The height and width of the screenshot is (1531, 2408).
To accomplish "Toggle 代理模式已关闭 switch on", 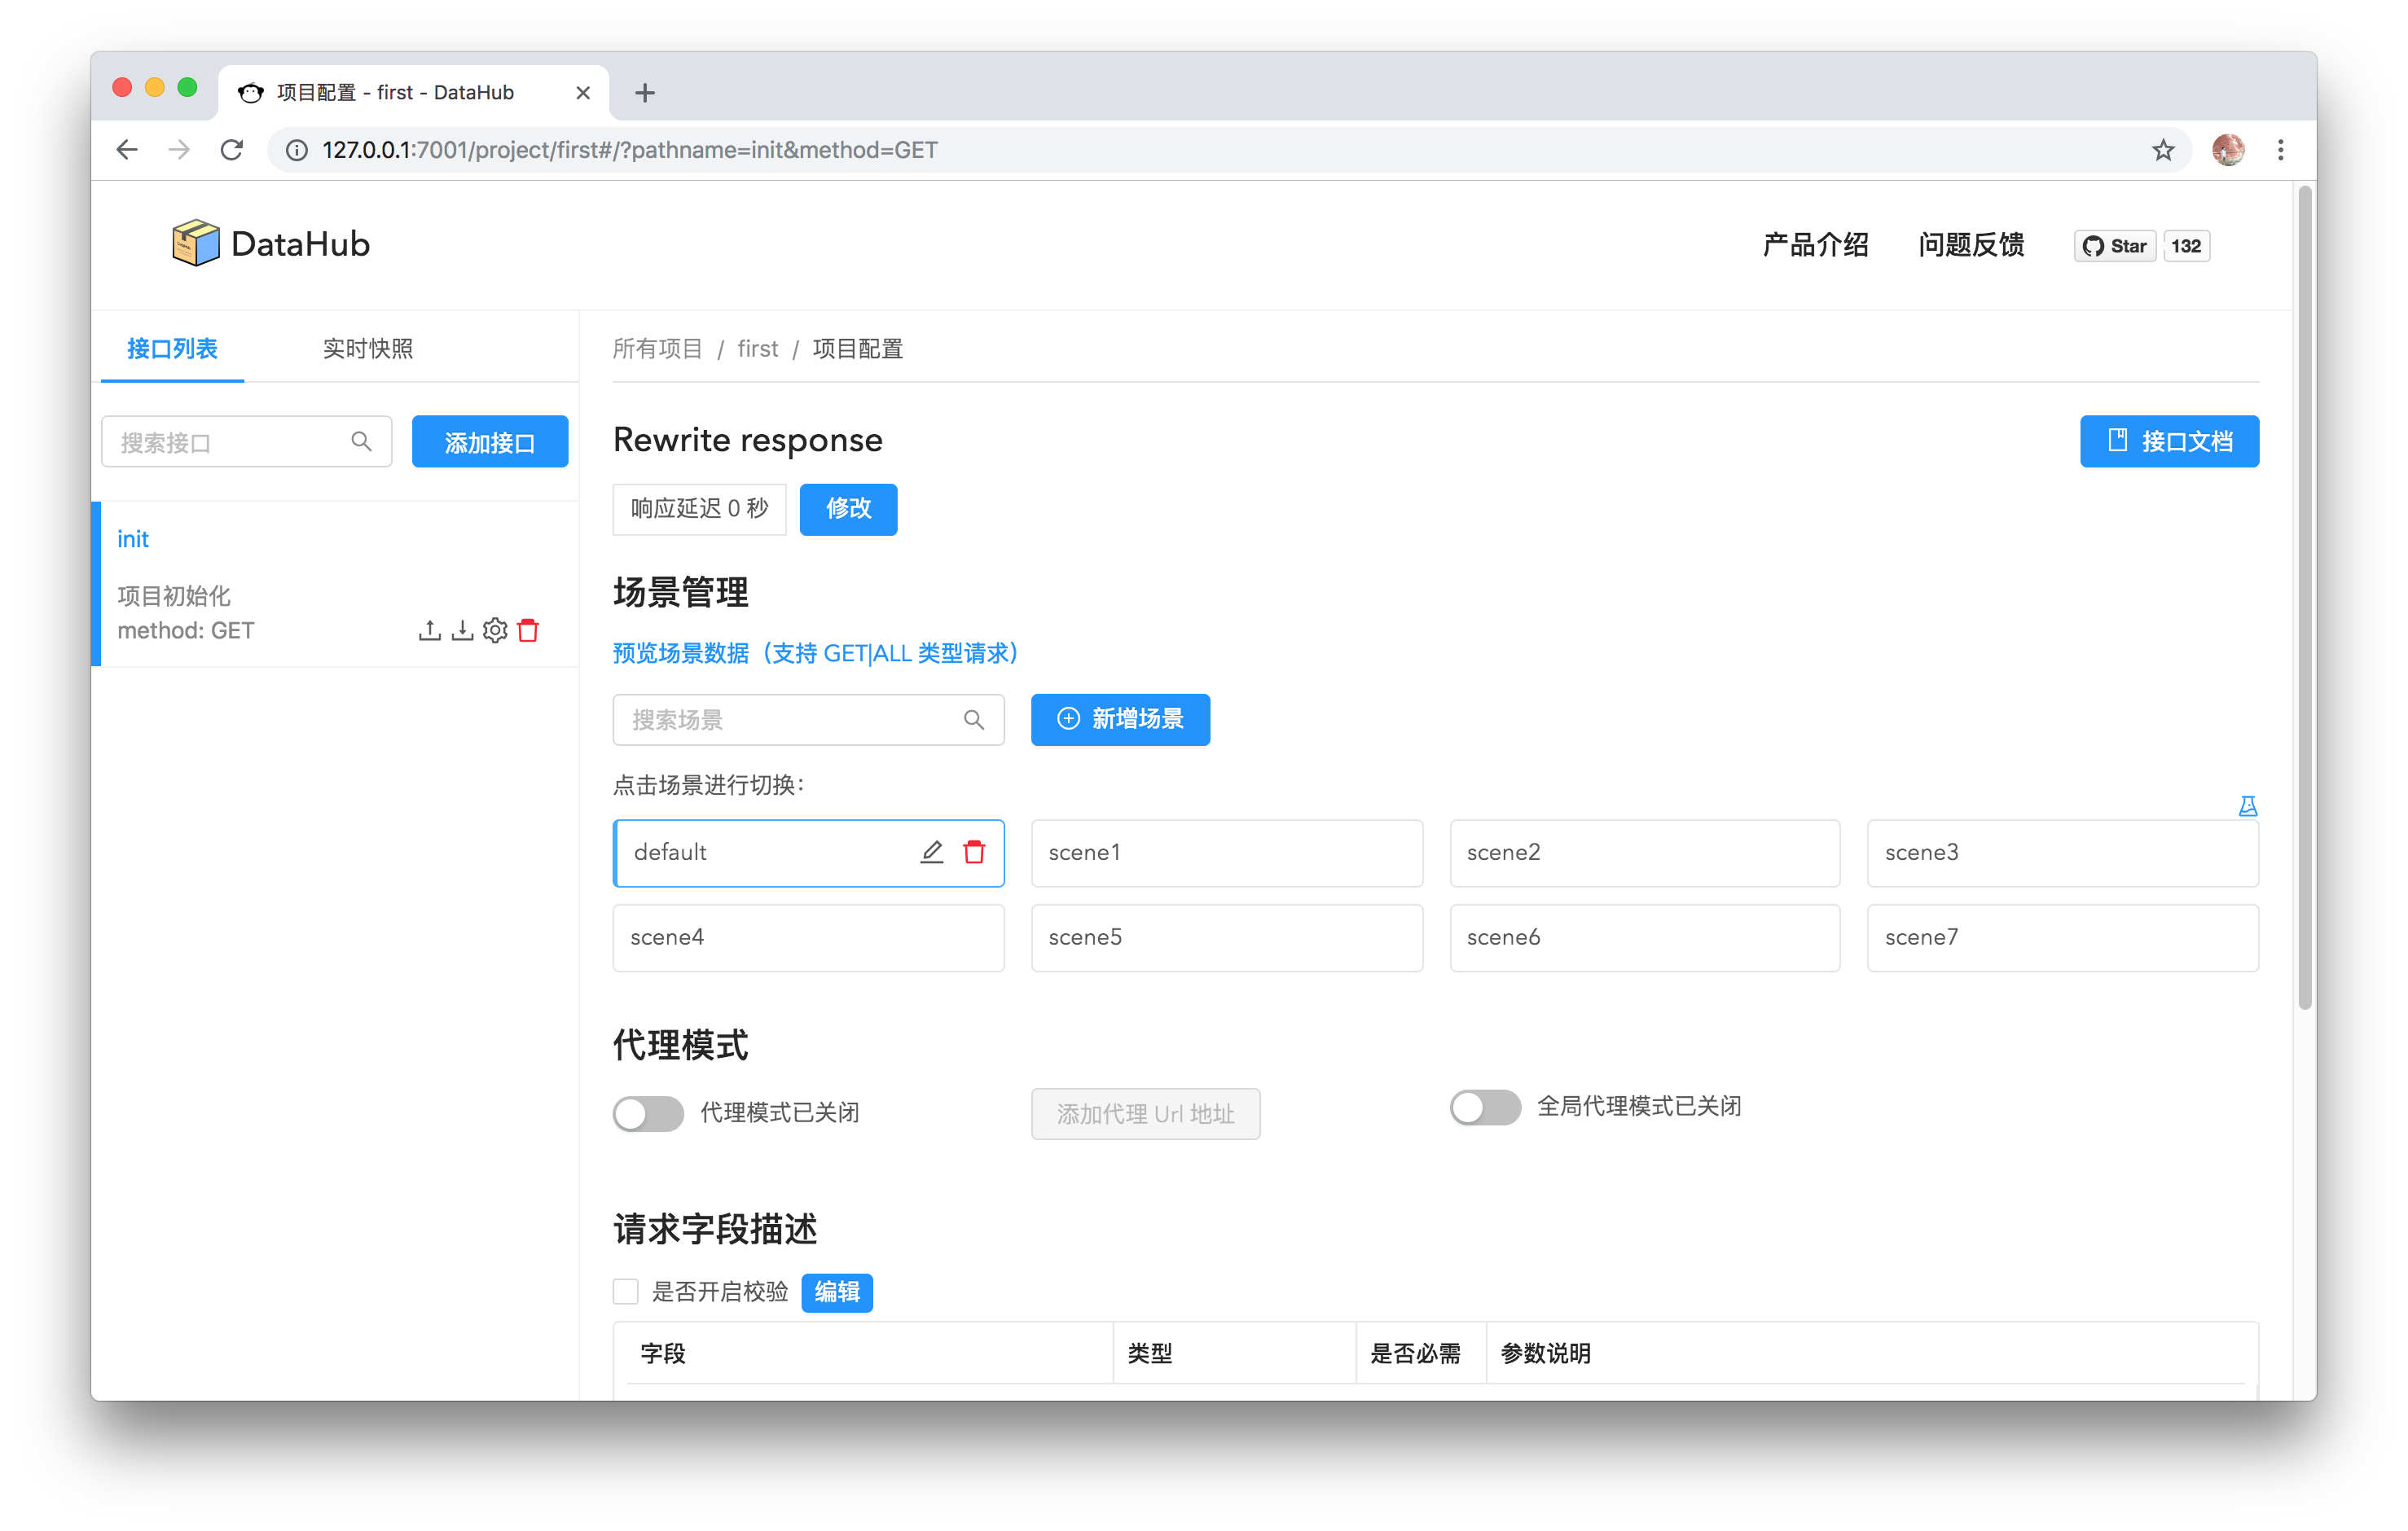I will coord(648,1113).
